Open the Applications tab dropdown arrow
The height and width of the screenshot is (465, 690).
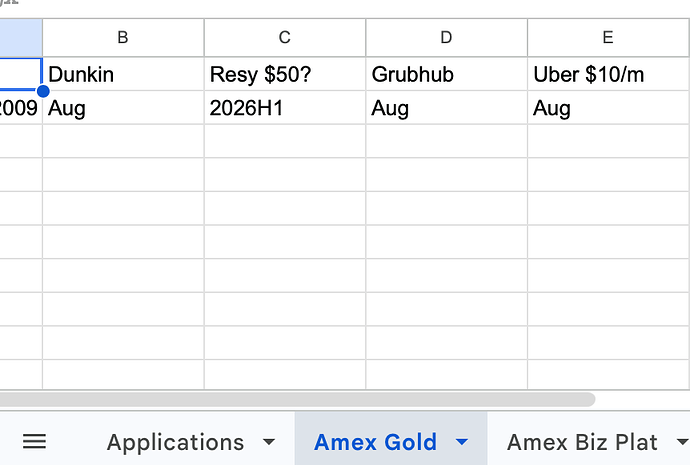coord(268,442)
